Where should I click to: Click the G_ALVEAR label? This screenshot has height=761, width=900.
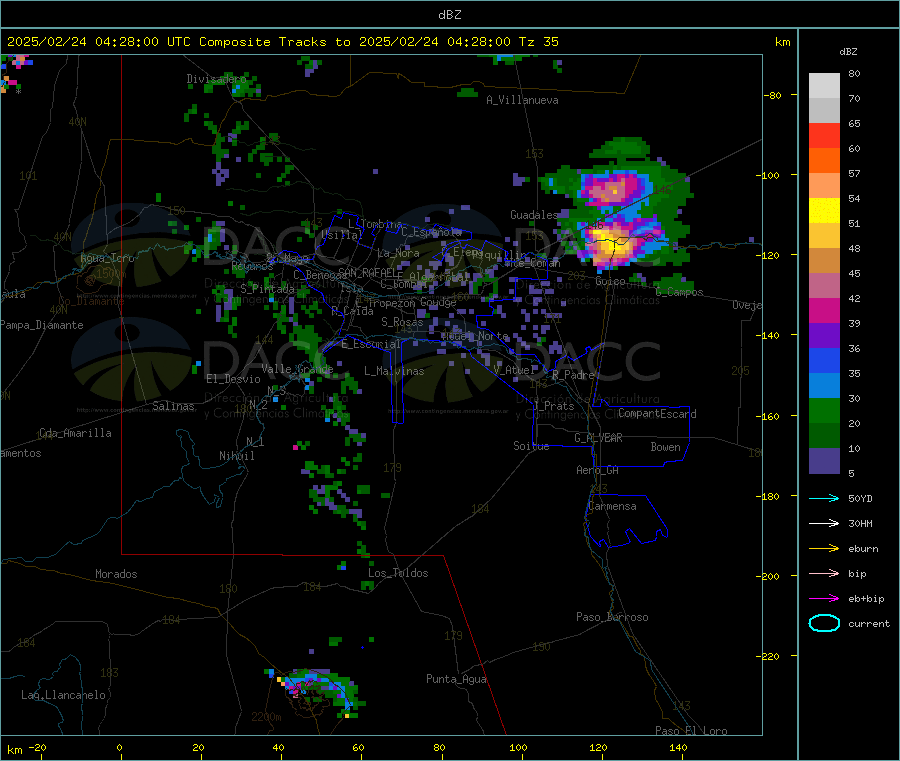click(598, 438)
